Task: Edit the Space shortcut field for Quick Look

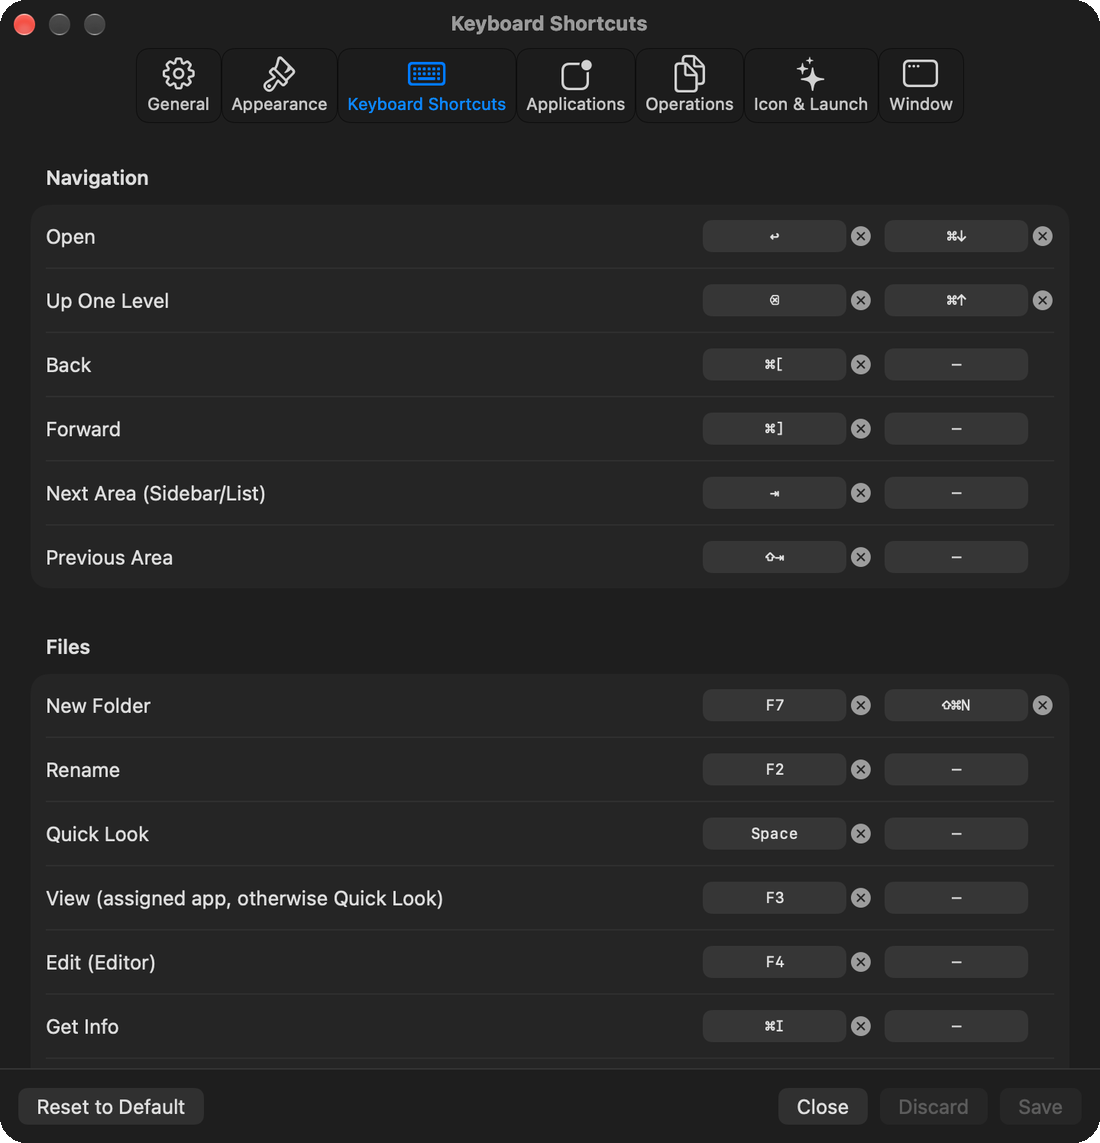Action: point(774,833)
